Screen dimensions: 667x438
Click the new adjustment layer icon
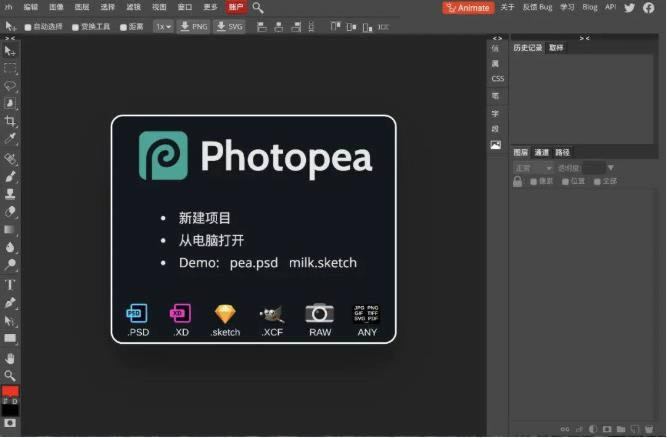[x=593, y=429]
